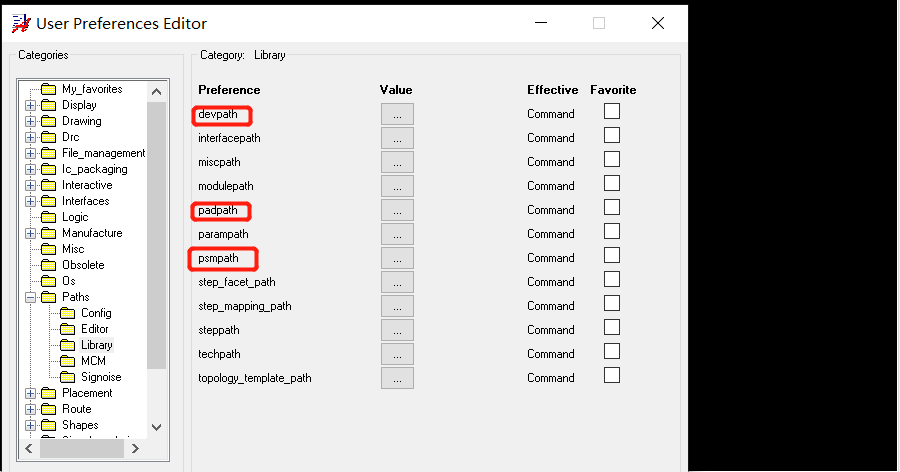This screenshot has width=900, height=472.
Task: Click the Config folder icon under Paths
Action: pos(67,313)
